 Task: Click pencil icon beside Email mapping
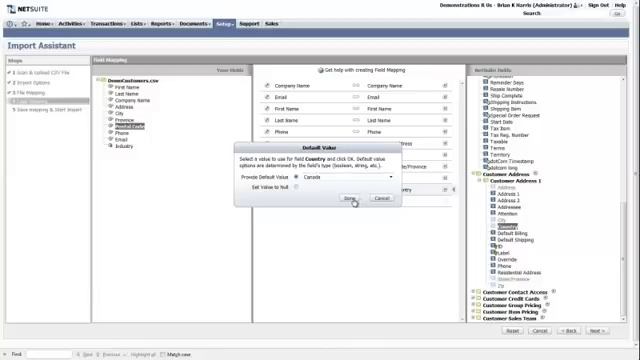[267, 97]
